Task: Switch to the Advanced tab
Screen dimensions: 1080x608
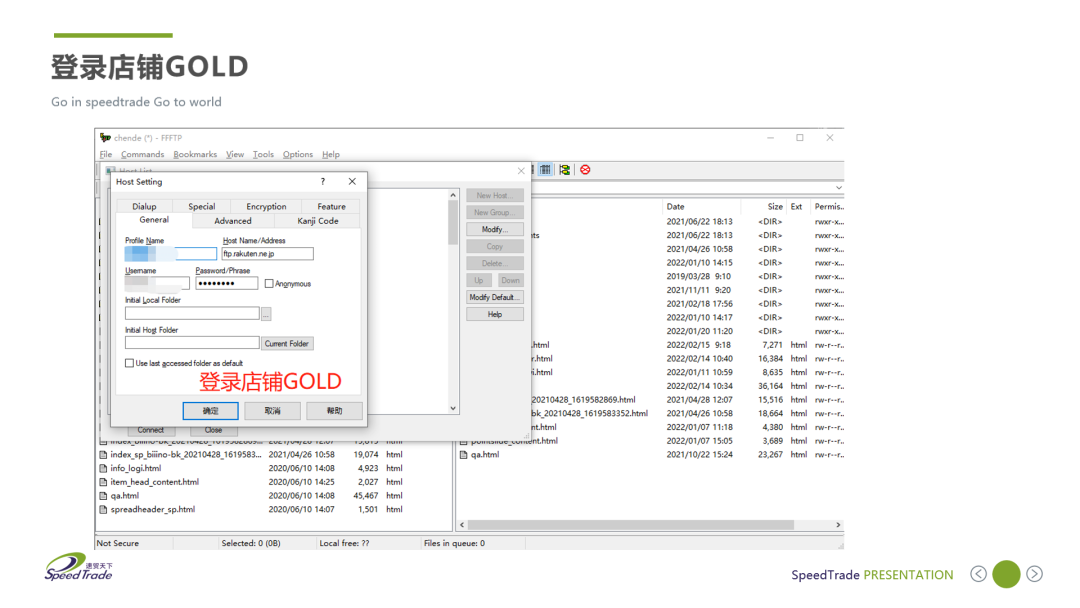Action: coord(233,221)
